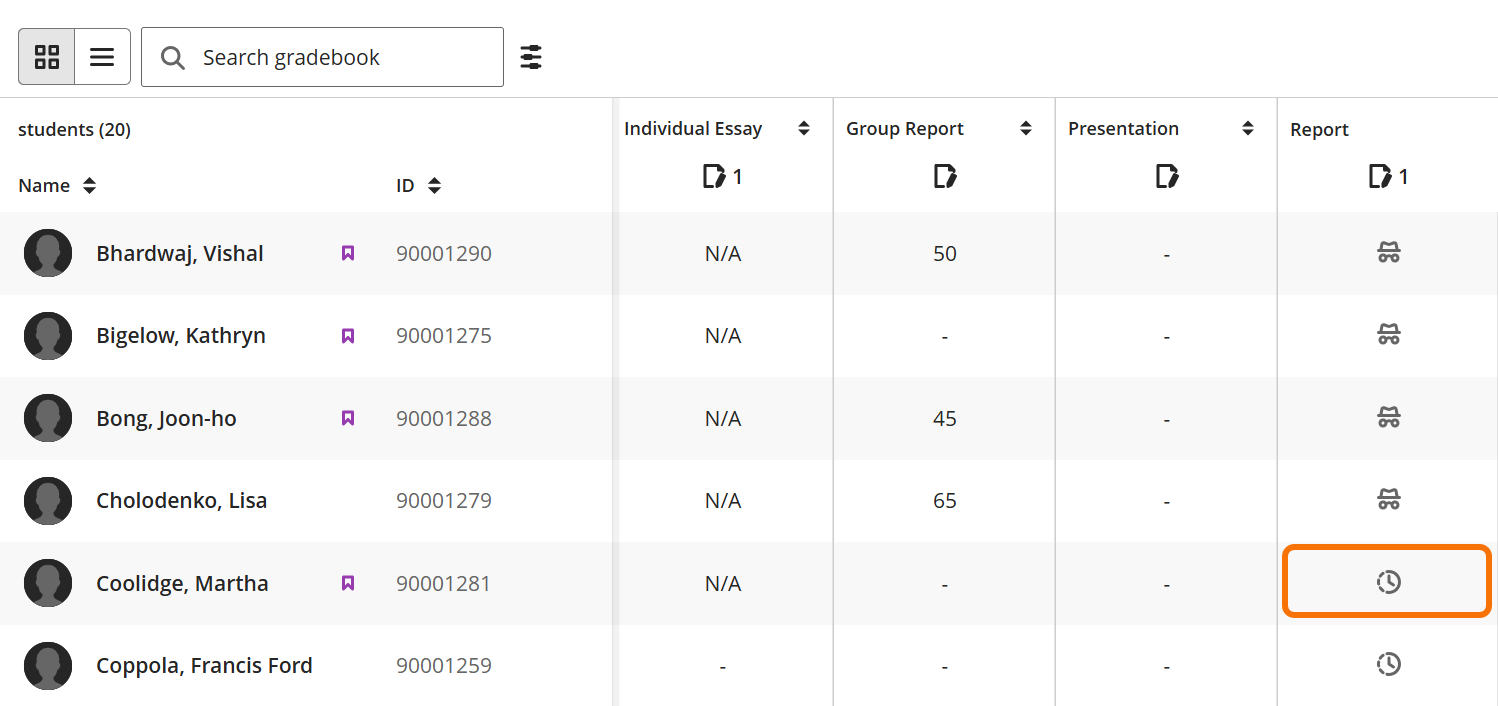Open student Coppola, Francis Ford
This screenshot has height=706, width=1498.
[204, 665]
